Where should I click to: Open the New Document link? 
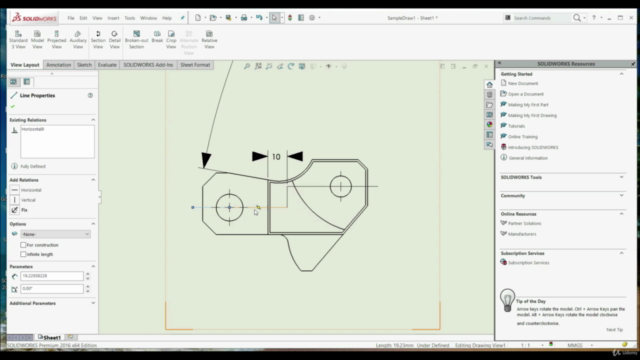tap(523, 83)
